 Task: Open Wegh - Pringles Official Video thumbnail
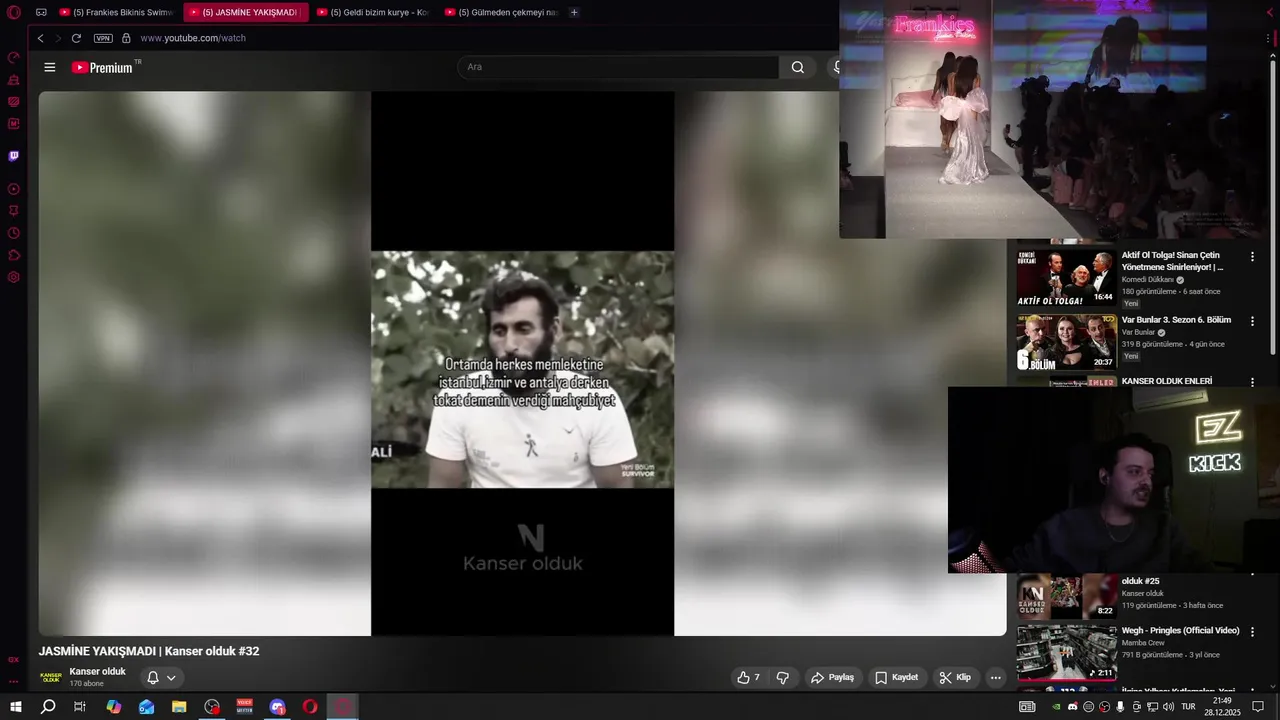click(1066, 653)
